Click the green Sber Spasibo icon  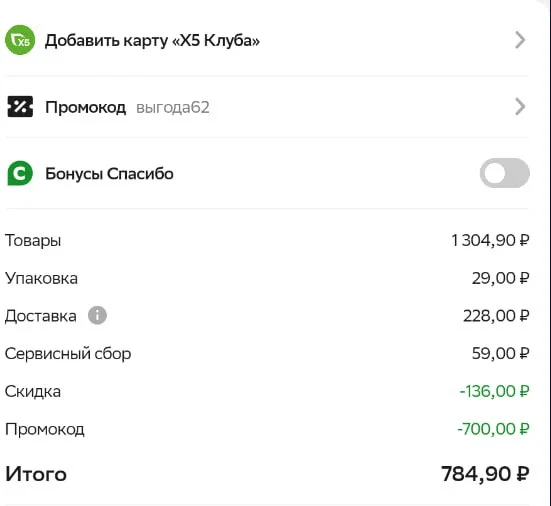coord(20,173)
